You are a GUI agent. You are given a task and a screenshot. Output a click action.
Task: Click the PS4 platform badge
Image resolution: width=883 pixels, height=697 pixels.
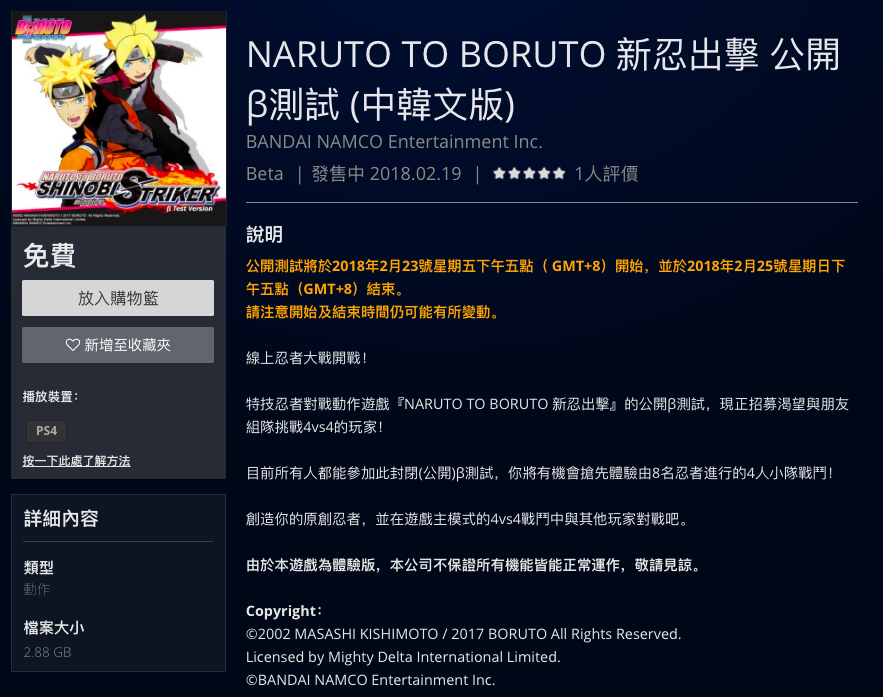tap(46, 431)
